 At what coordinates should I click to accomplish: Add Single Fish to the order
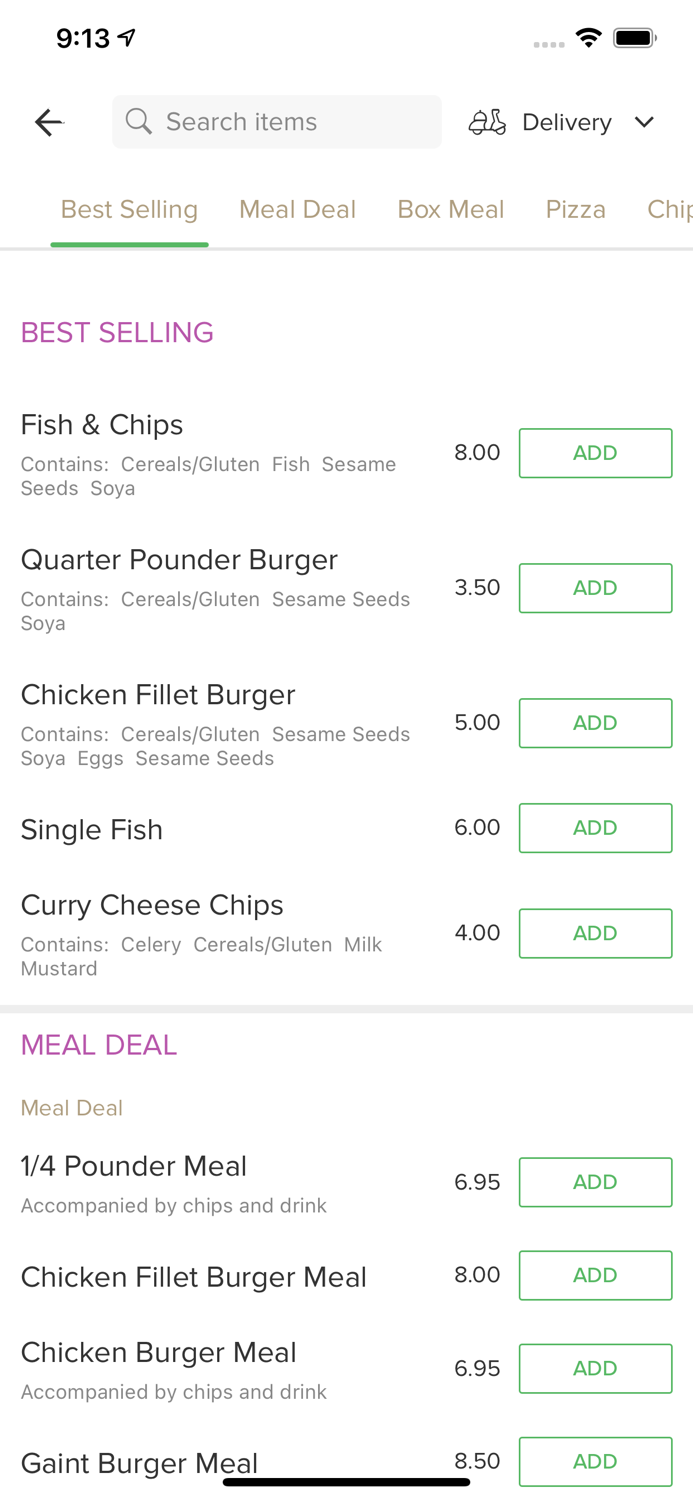point(595,827)
